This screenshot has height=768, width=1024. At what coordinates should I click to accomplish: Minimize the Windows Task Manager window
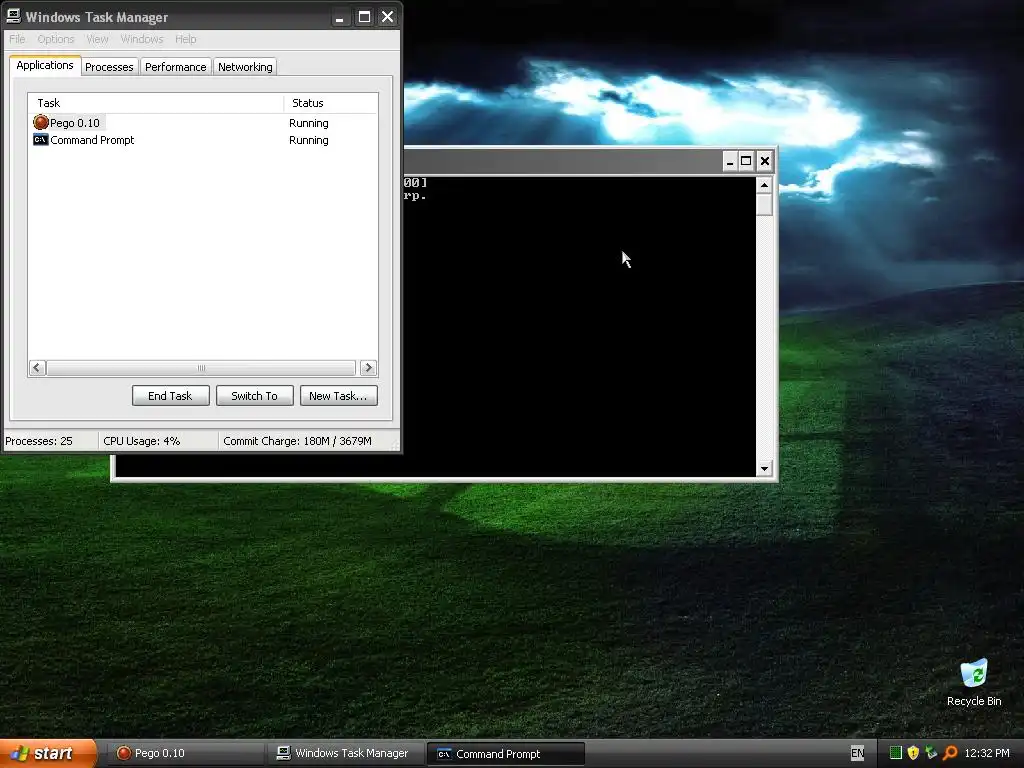click(x=339, y=17)
